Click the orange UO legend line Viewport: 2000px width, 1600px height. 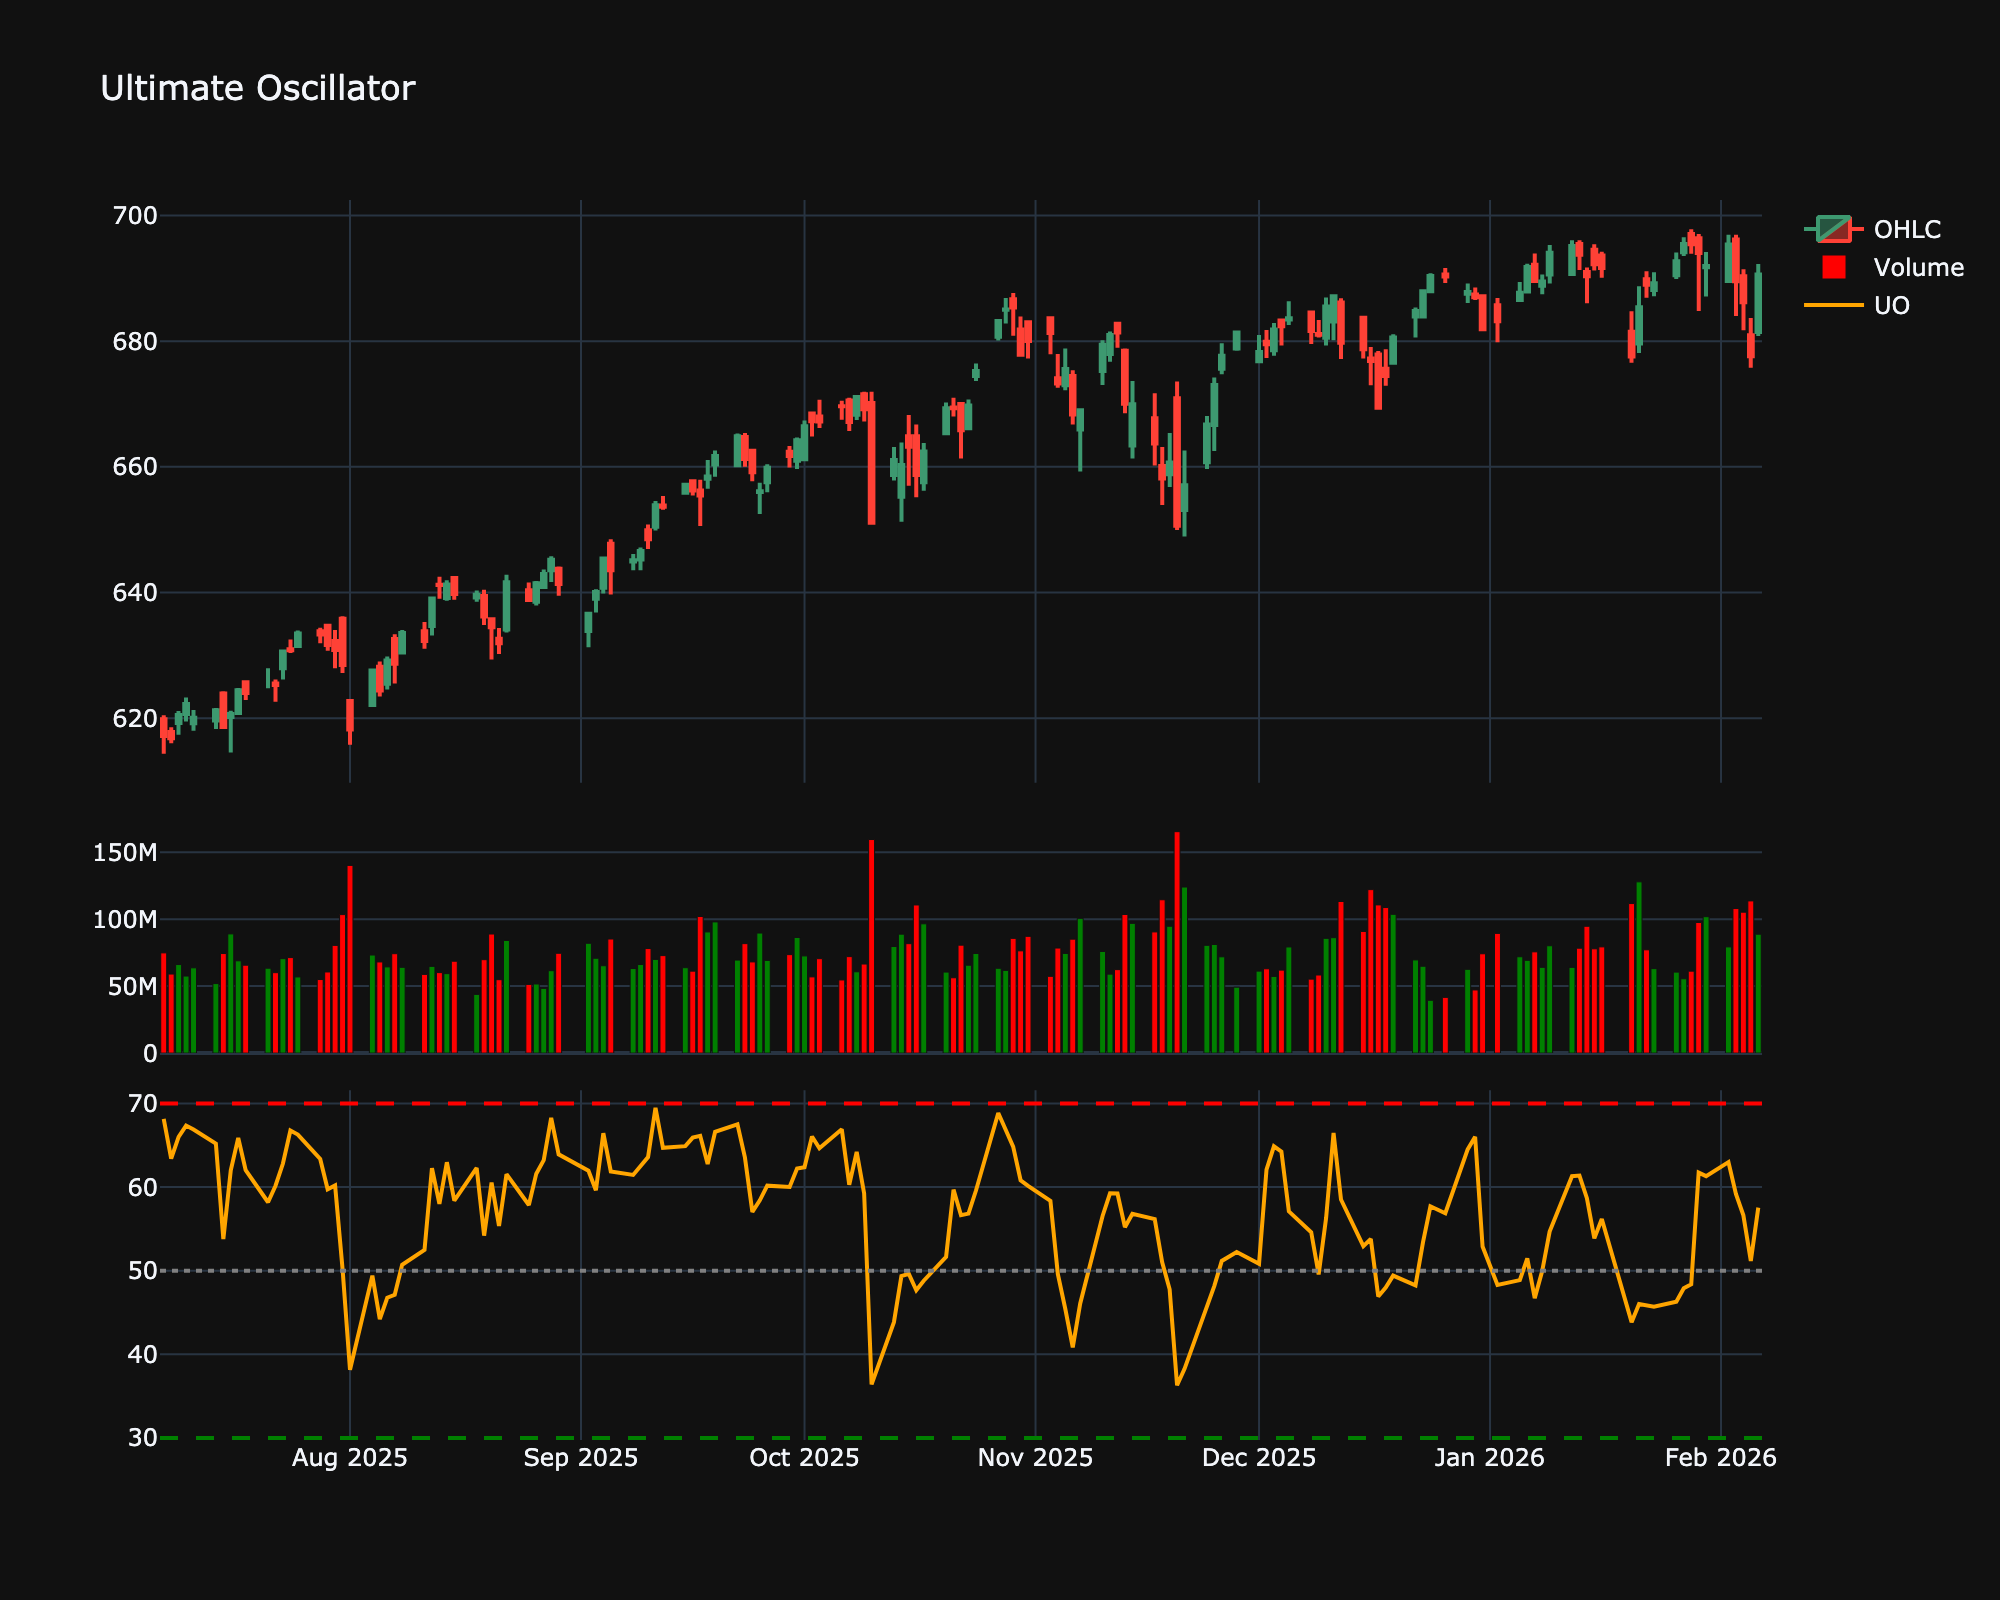point(1834,305)
